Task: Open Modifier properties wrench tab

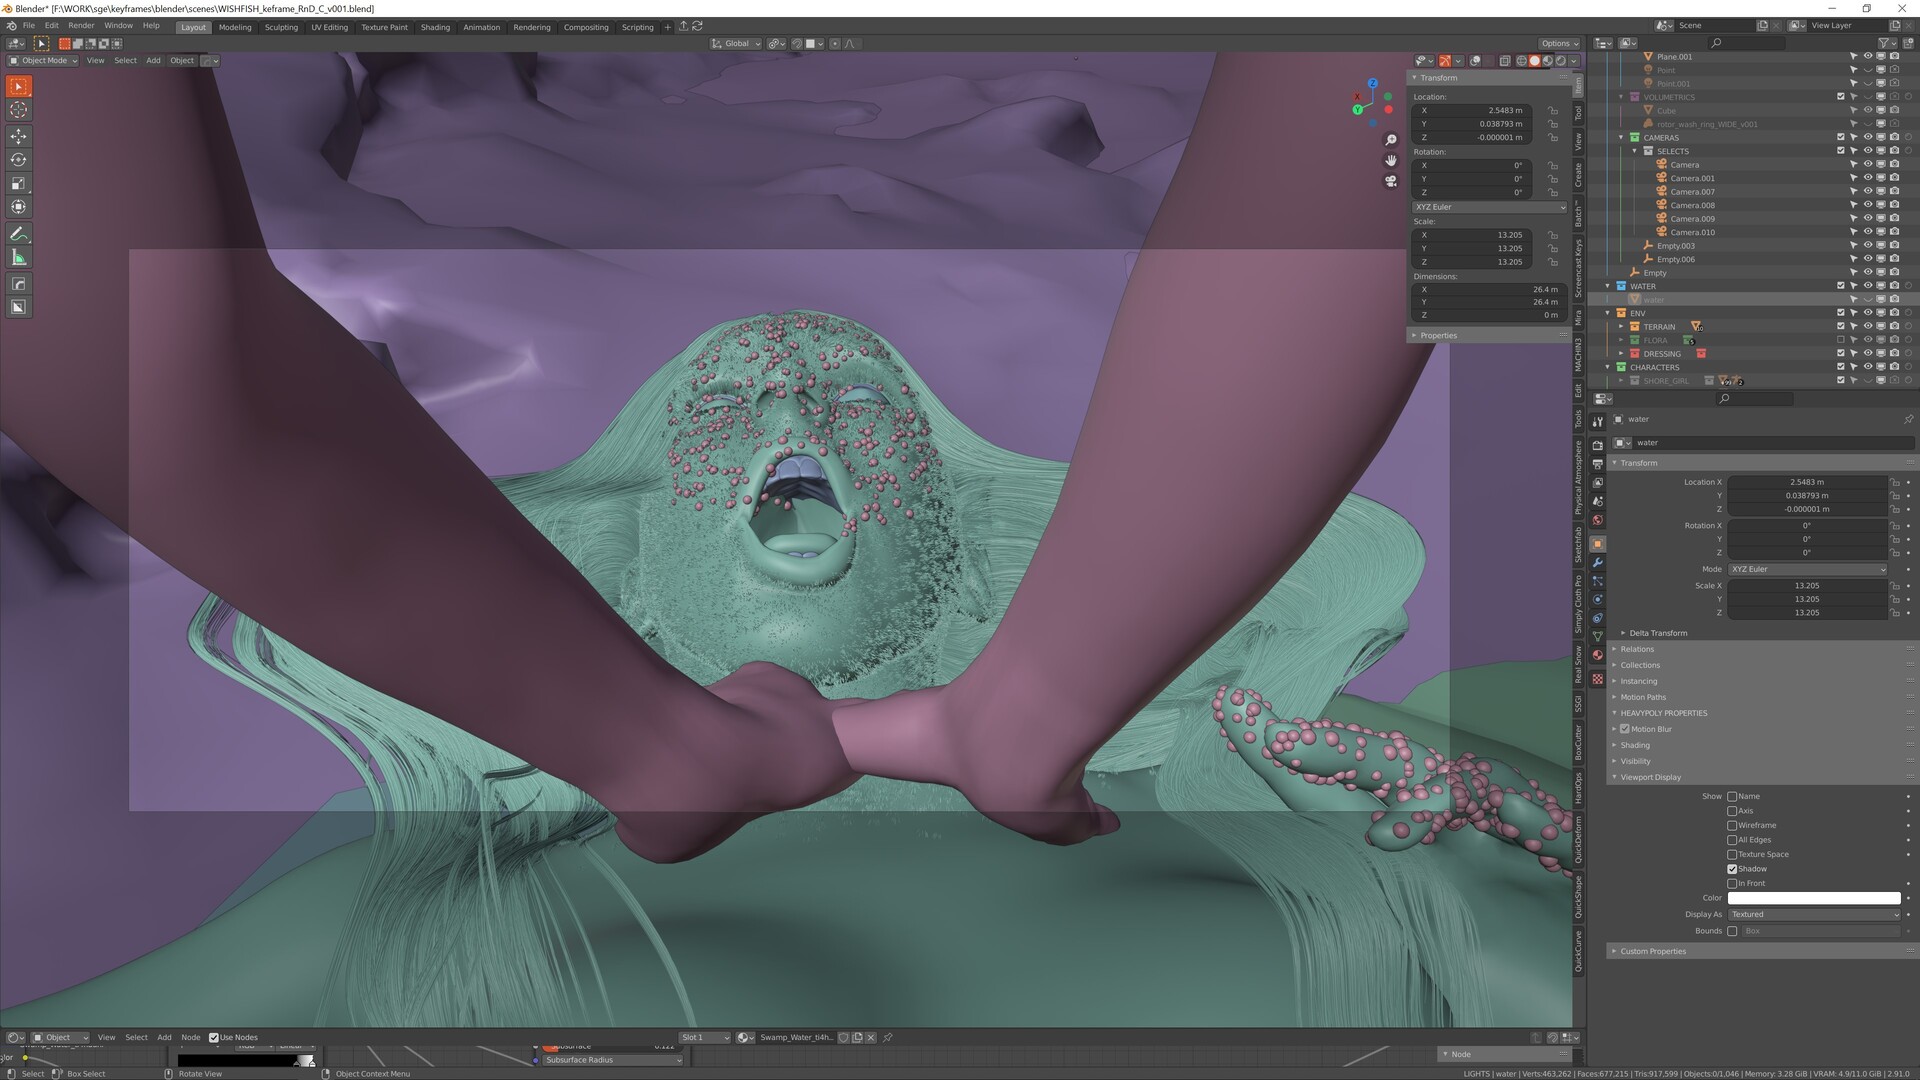Action: point(1597,563)
